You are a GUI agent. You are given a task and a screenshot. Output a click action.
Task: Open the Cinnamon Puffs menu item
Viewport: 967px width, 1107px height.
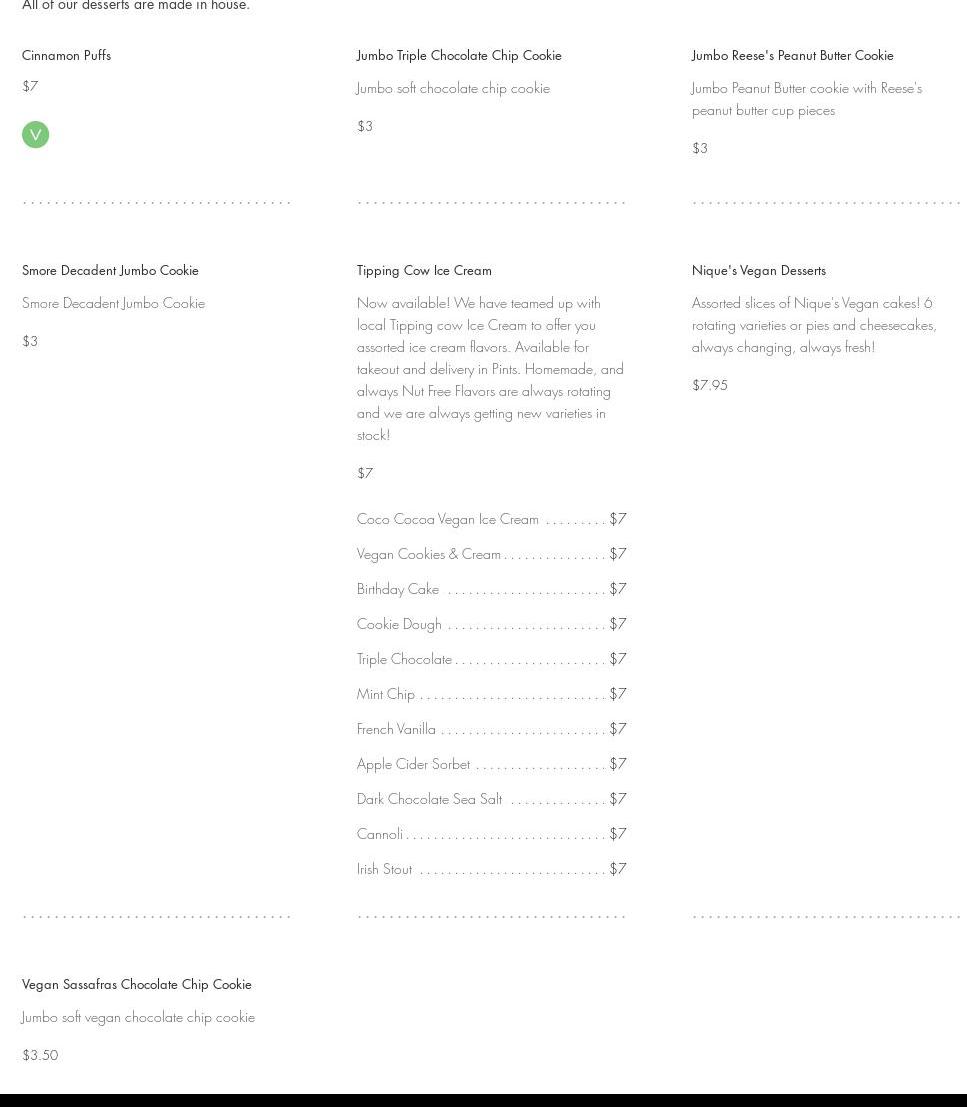click(66, 55)
